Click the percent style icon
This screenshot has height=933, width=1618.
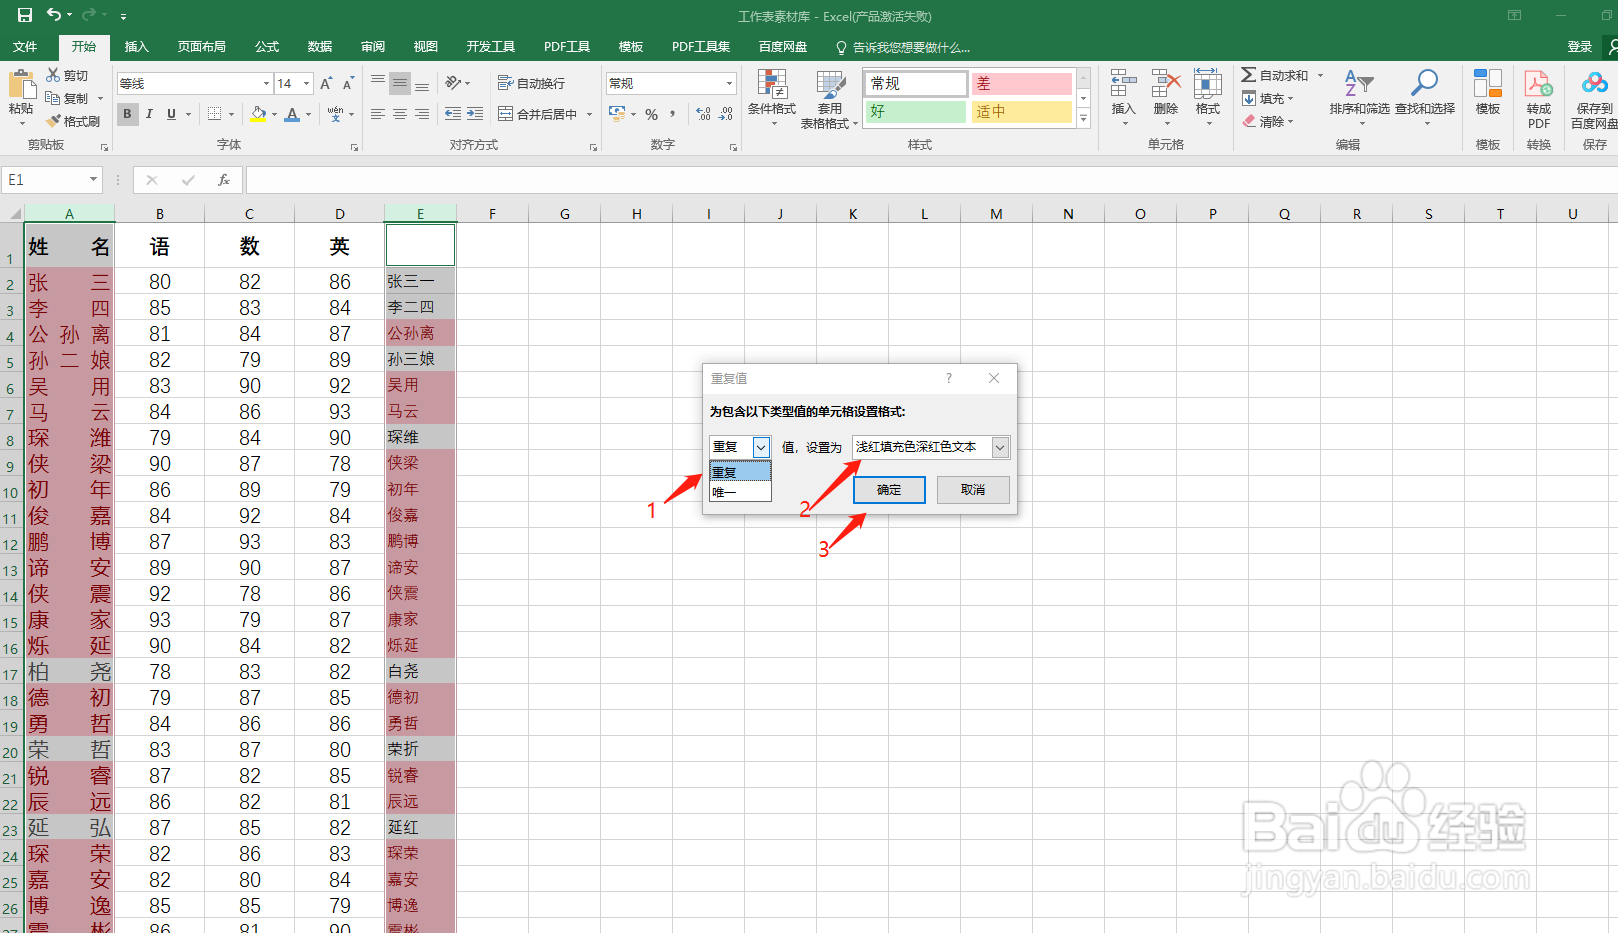coord(652,114)
